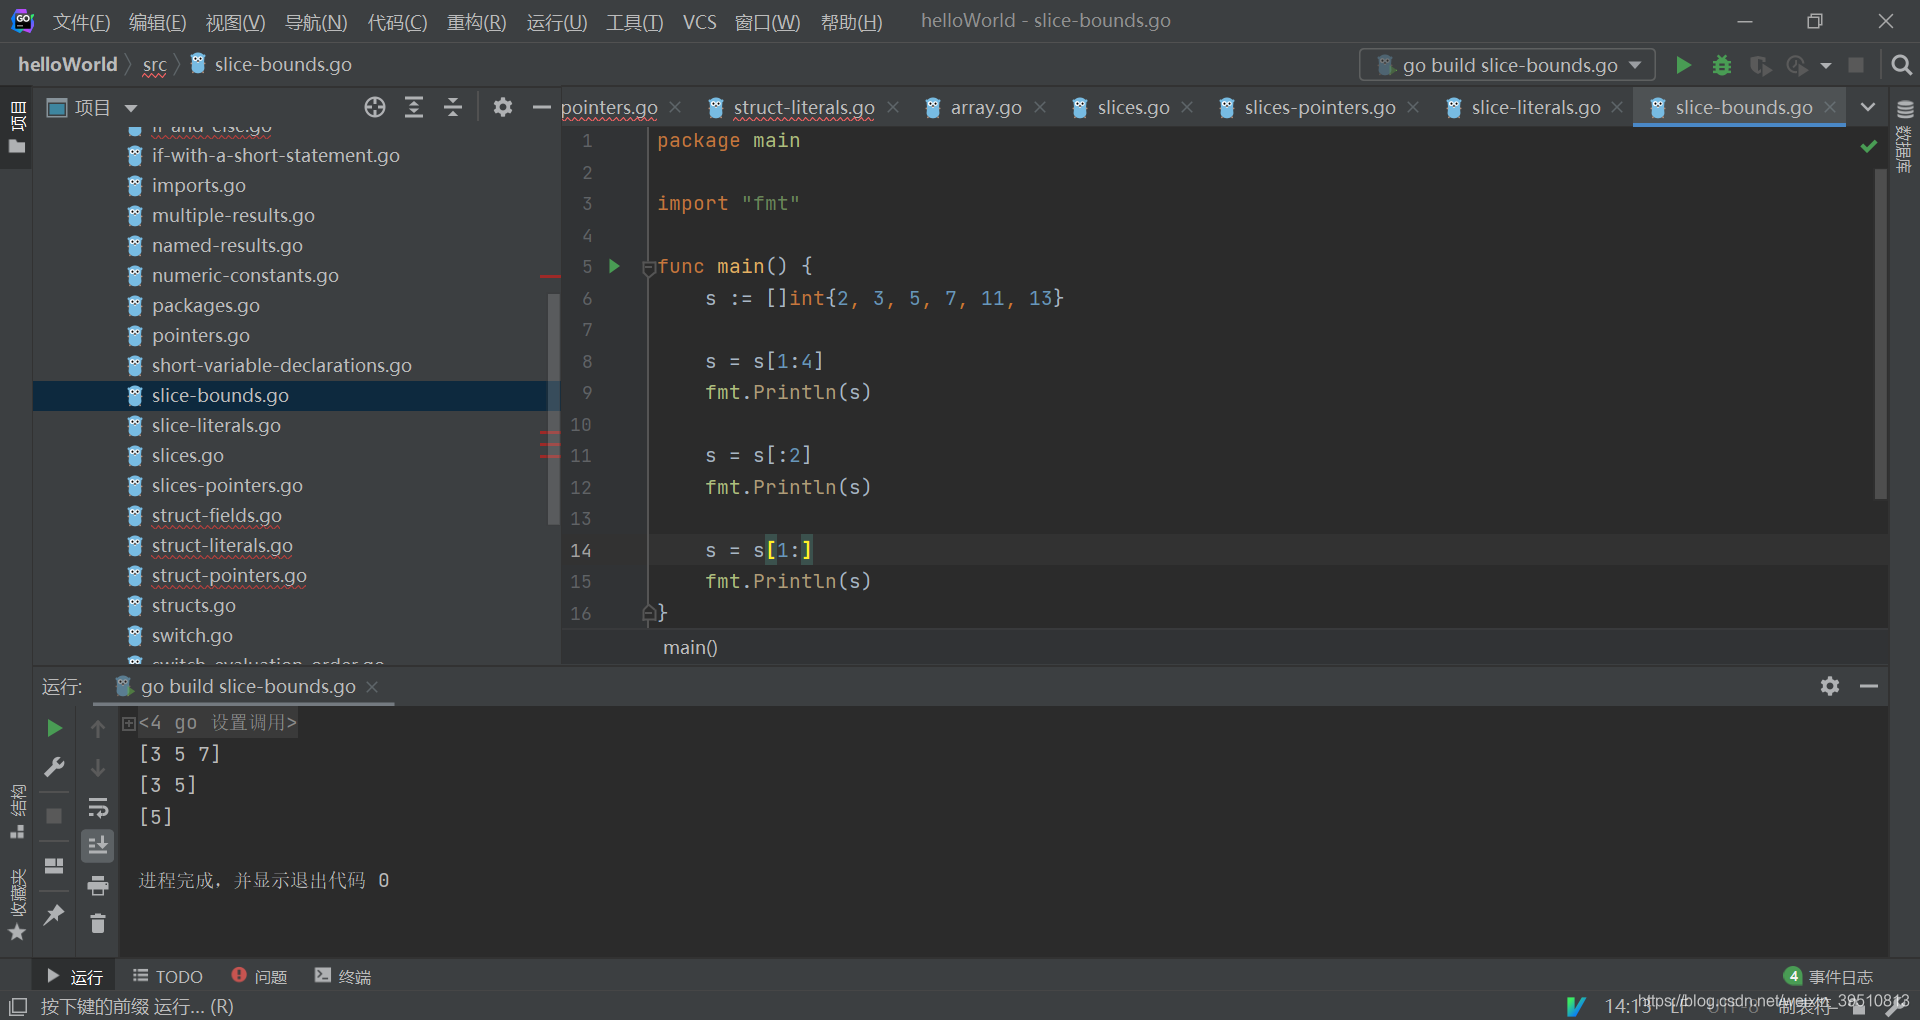Click src breadcrumb in navigation bar
This screenshot has height=1020, width=1920.
click(x=154, y=64)
